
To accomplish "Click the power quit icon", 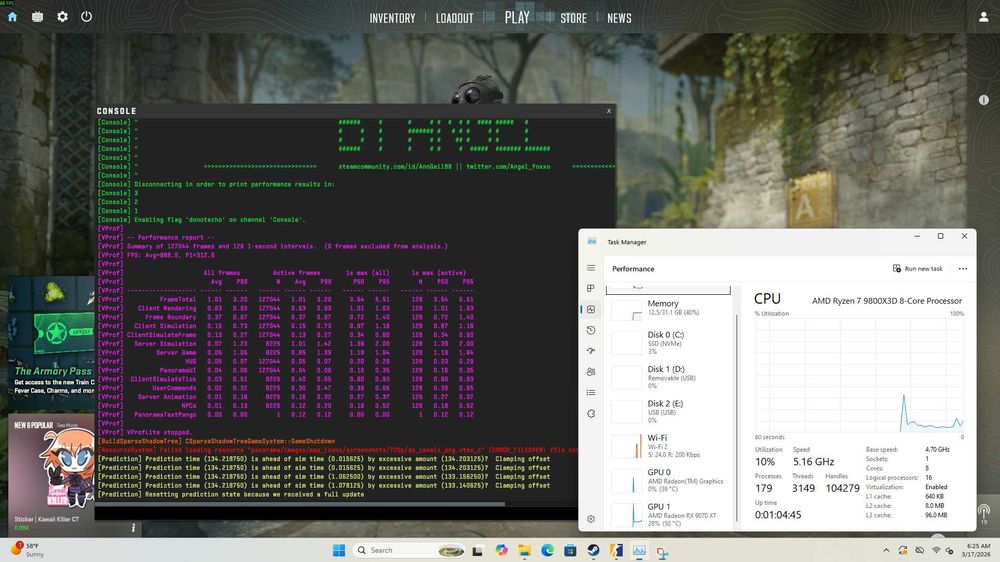I will tap(87, 17).
